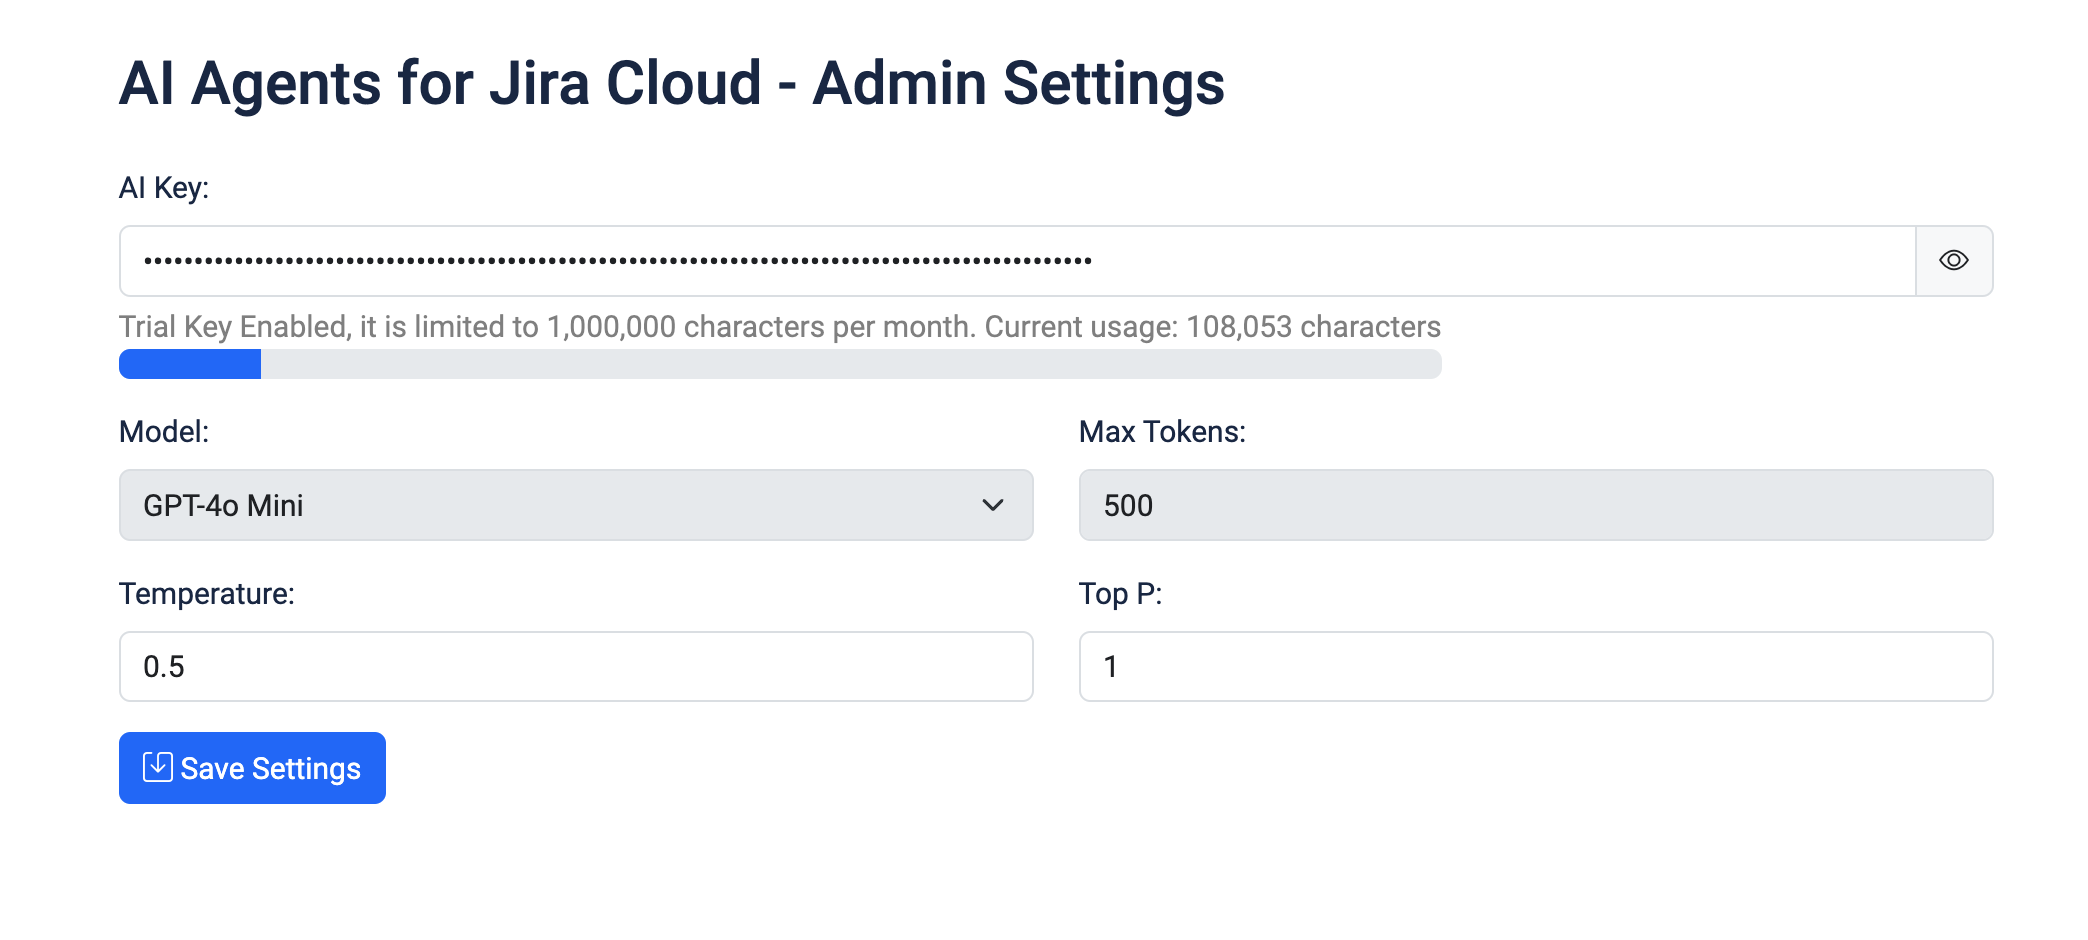This screenshot has height=940, width=2088.
Task: Click the 'Model:' label
Action: (x=164, y=432)
